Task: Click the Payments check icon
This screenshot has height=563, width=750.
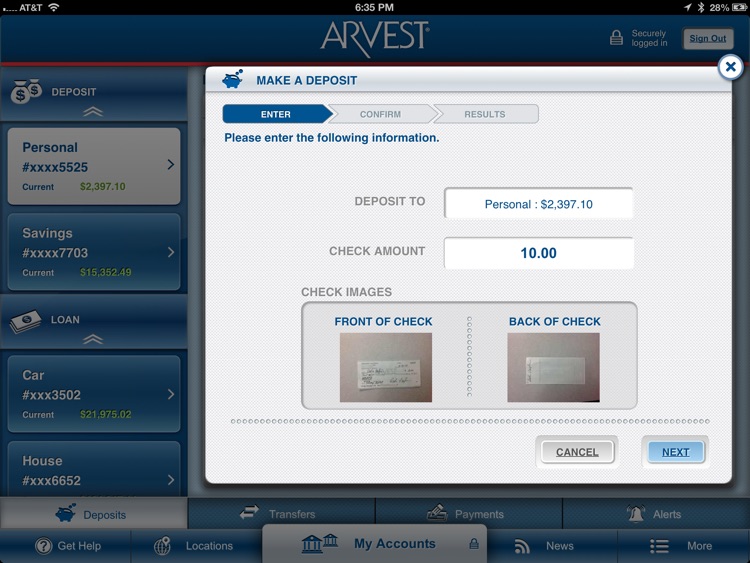Action: click(x=437, y=513)
